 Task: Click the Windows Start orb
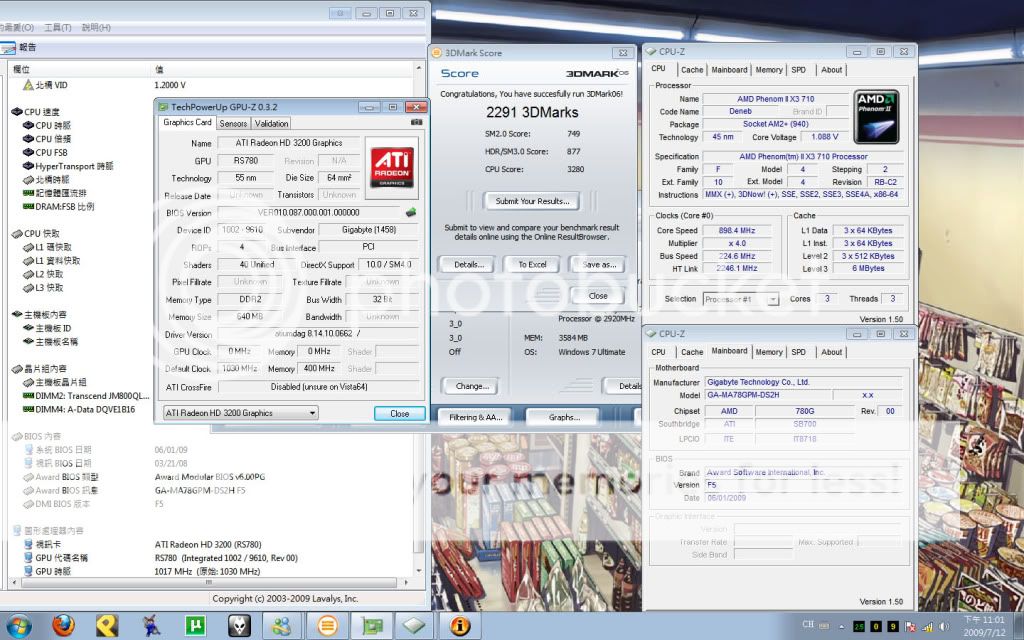[18, 626]
